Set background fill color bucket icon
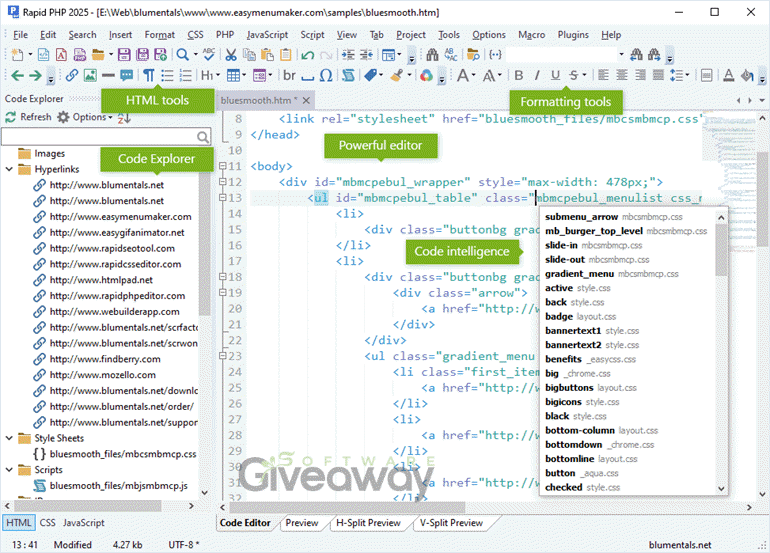This screenshot has width=770, height=553. tap(747, 75)
